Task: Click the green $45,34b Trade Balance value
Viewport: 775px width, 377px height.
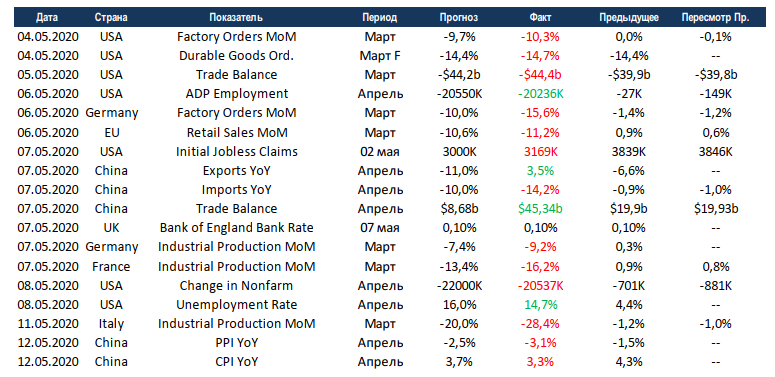Action: tap(540, 209)
